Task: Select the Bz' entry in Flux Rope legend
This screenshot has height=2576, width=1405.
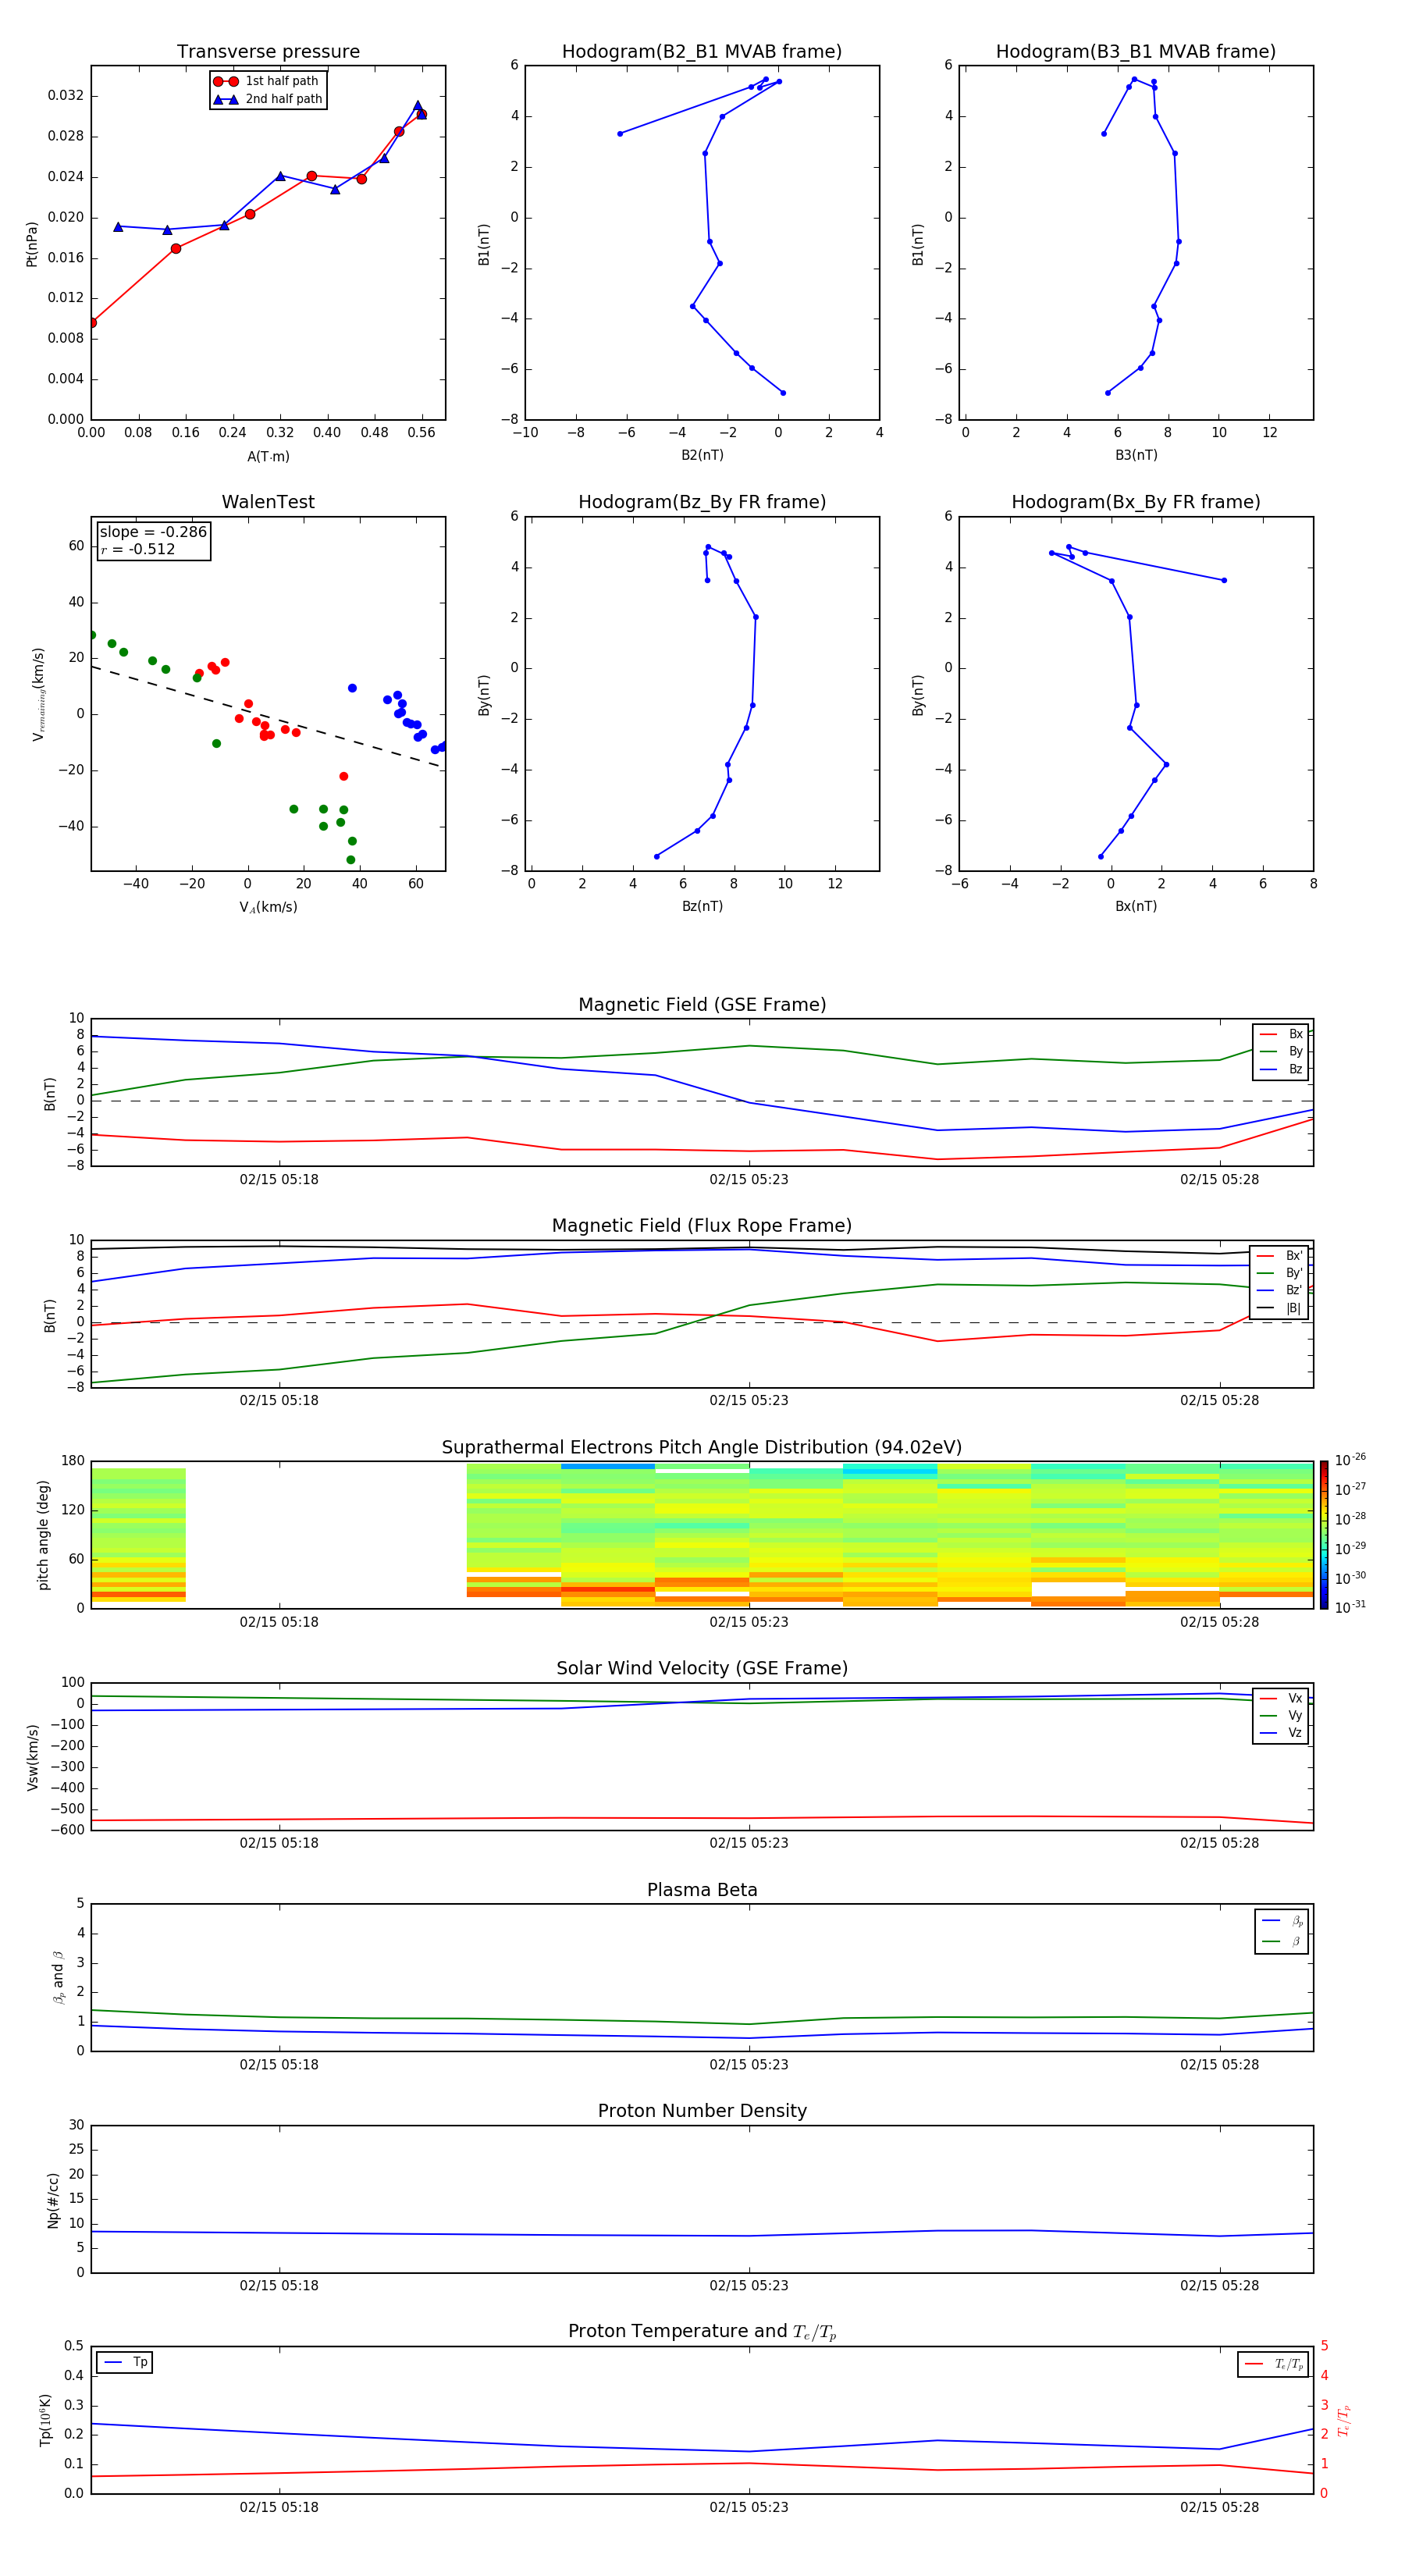Action: click(x=1279, y=1290)
